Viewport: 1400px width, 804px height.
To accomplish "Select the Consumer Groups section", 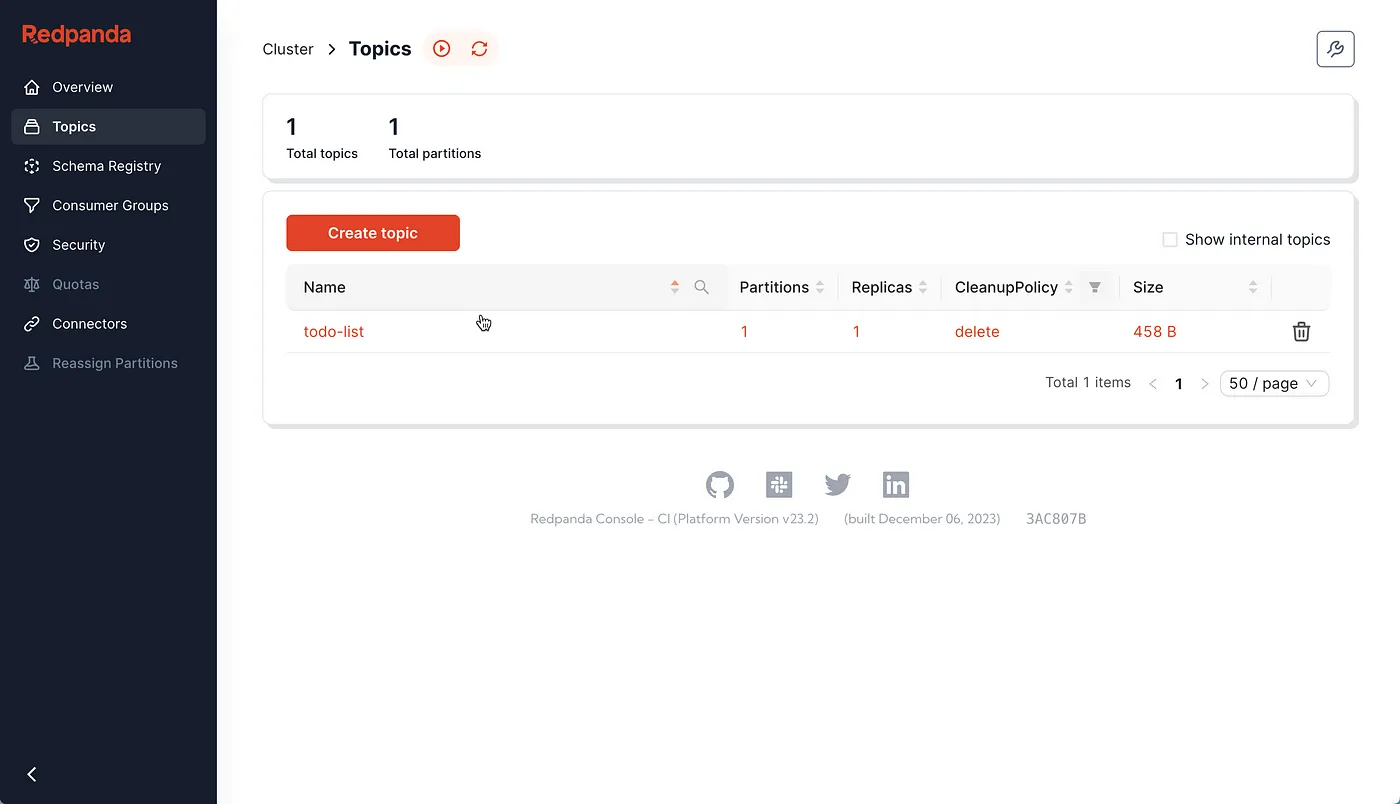I will [x=110, y=205].
